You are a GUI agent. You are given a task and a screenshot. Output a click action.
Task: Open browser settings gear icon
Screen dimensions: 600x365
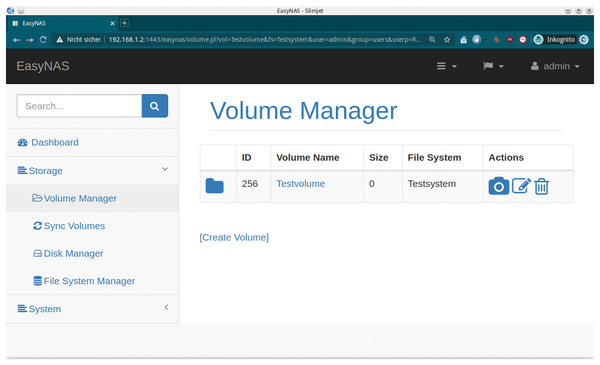pyautogui.click(x=584, y=39)
